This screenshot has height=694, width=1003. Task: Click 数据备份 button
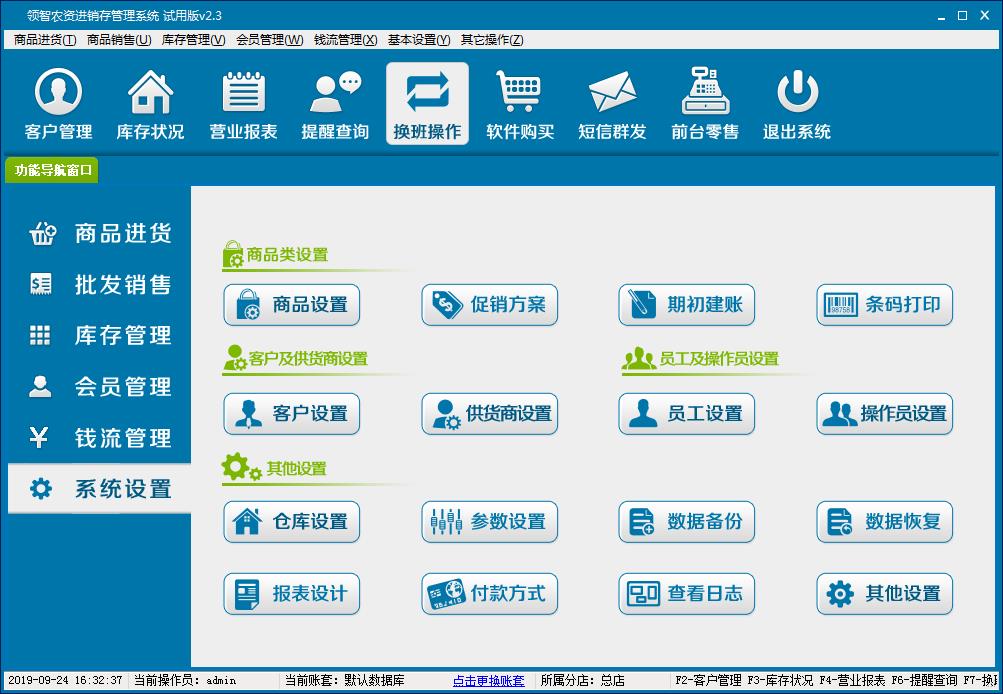[x=686, y=522]
